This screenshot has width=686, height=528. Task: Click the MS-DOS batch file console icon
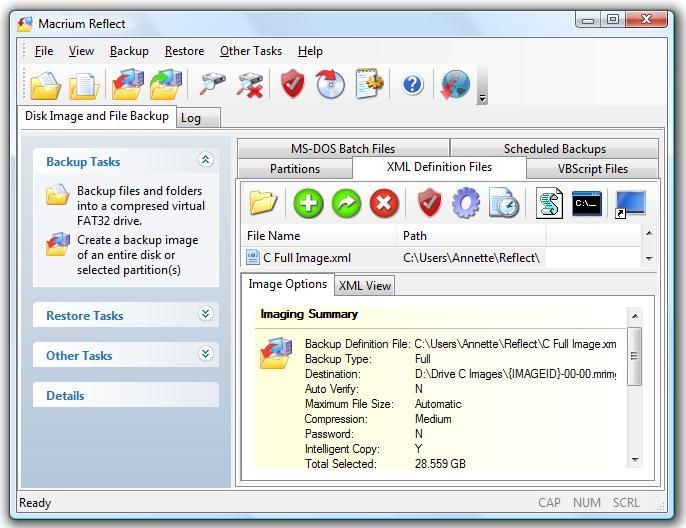(x=587, y=203)
